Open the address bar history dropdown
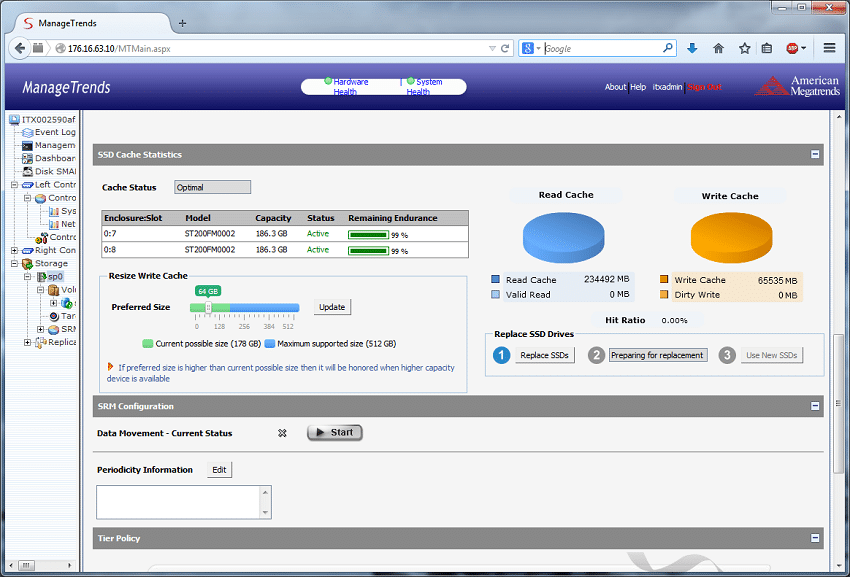This screenshot has width=850, height=577. point(492,48)
